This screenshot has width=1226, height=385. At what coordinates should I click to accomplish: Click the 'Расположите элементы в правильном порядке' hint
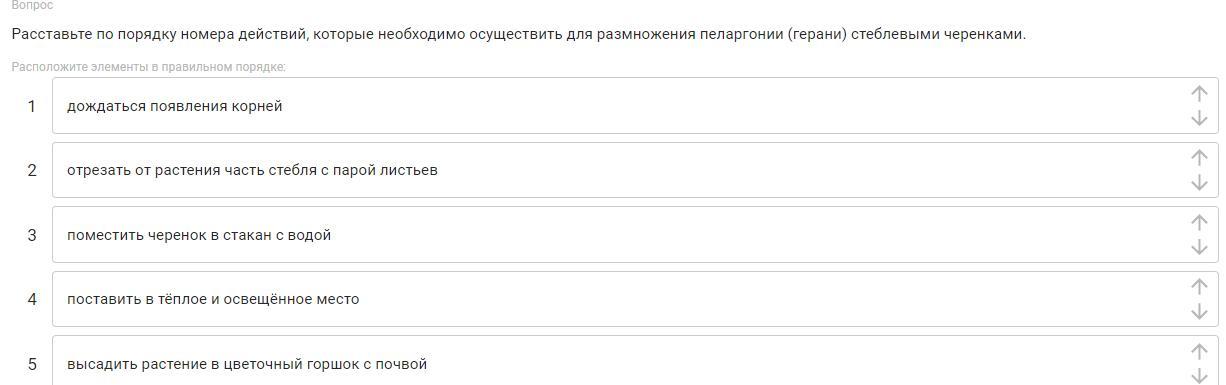coord(148,67)
